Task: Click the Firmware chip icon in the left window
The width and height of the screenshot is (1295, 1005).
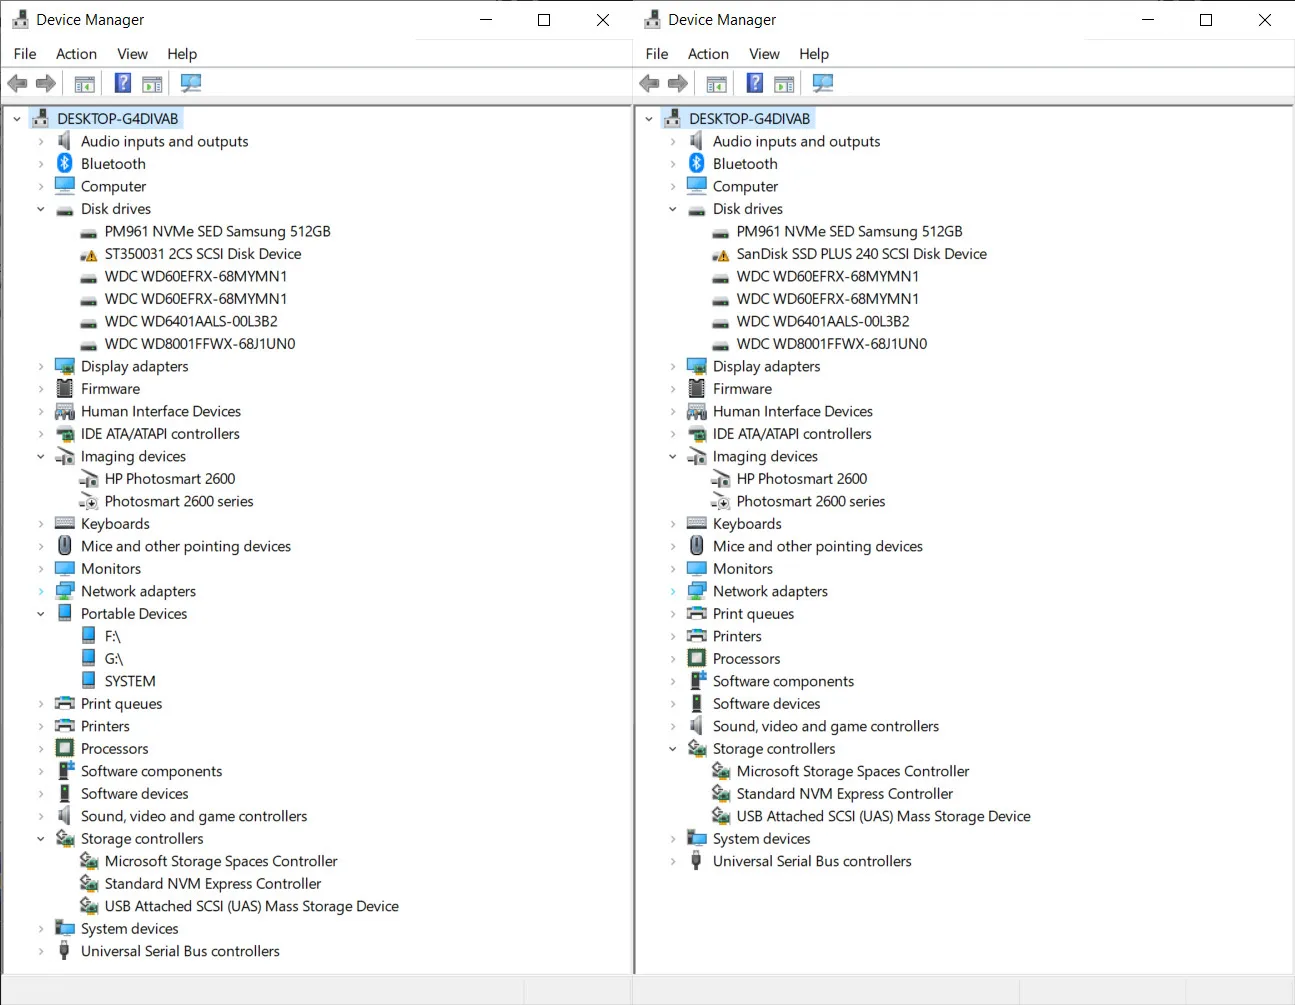Action: (65, 389)
